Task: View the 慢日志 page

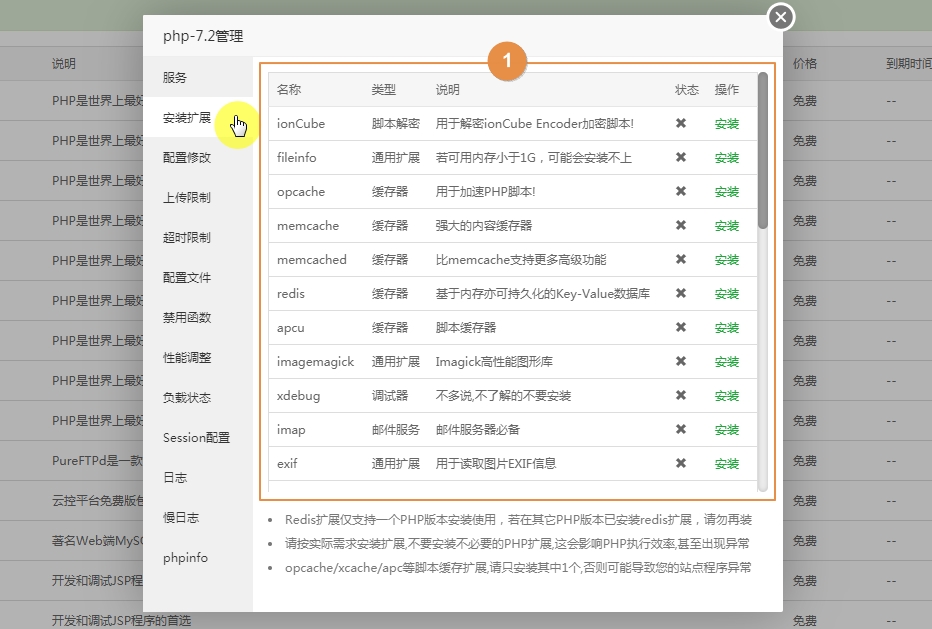Action: pyautogui.click(x=178, y=518)
